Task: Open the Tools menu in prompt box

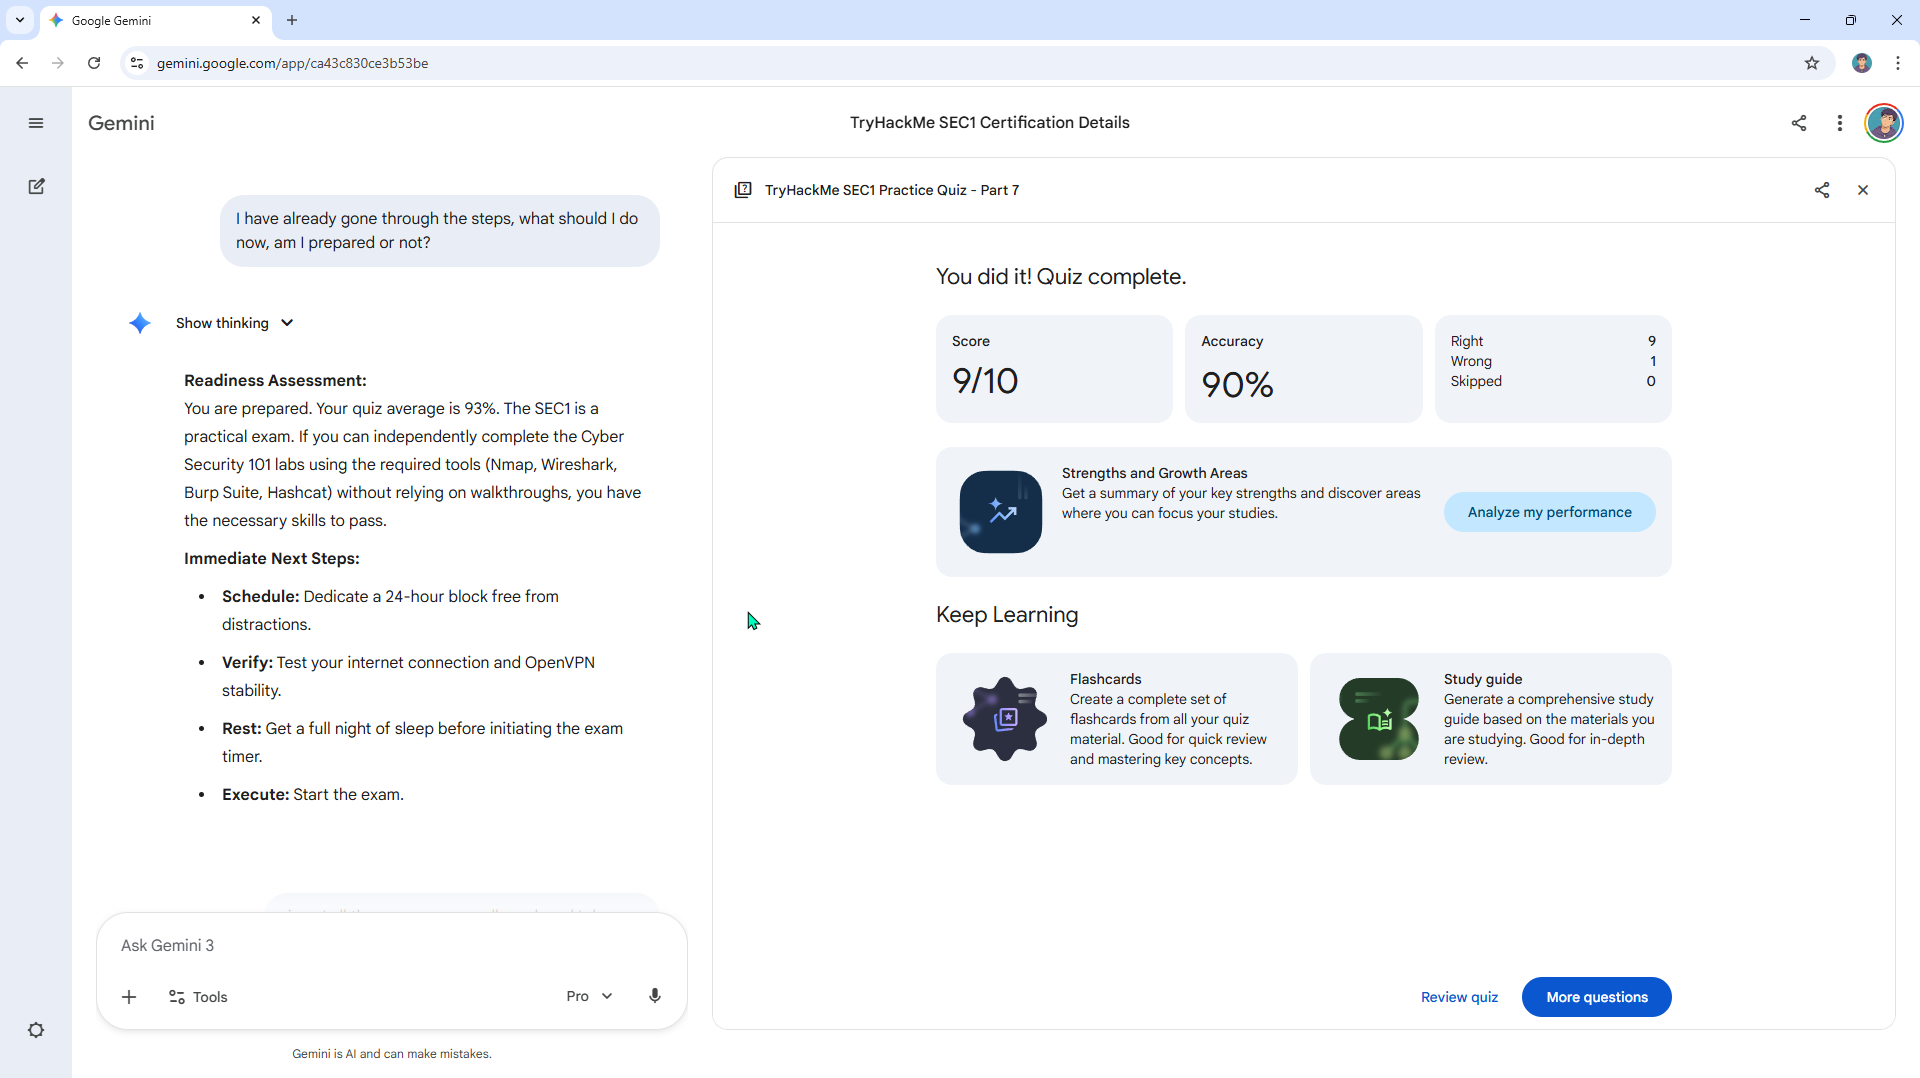Action: point(198,997)
